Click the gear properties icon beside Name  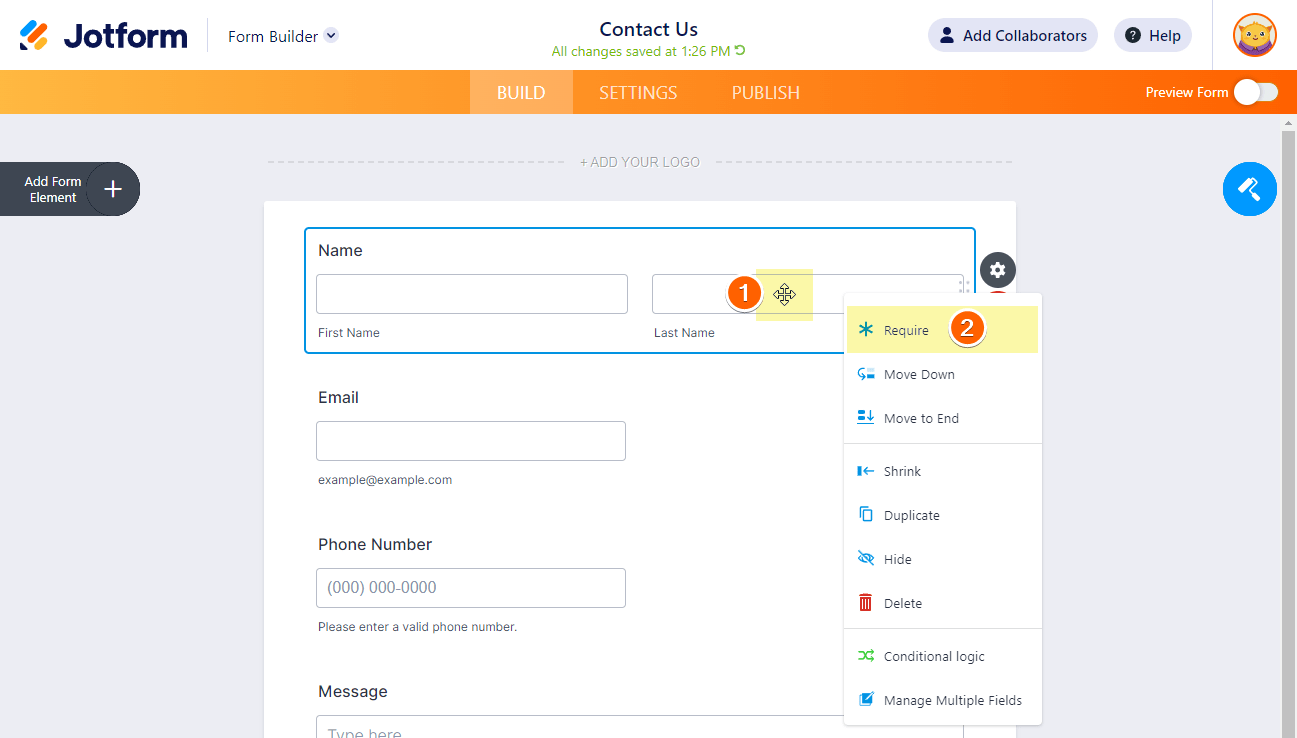pyautogui.click(x=997, y=269)
